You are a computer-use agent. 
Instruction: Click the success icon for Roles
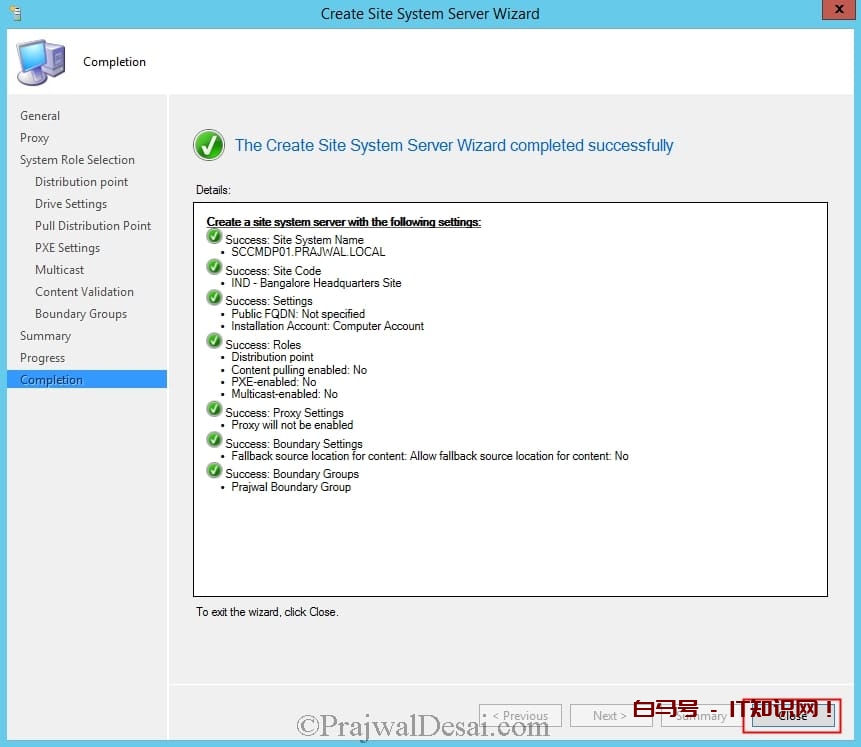pyautogui.click(x=214, y=342)
